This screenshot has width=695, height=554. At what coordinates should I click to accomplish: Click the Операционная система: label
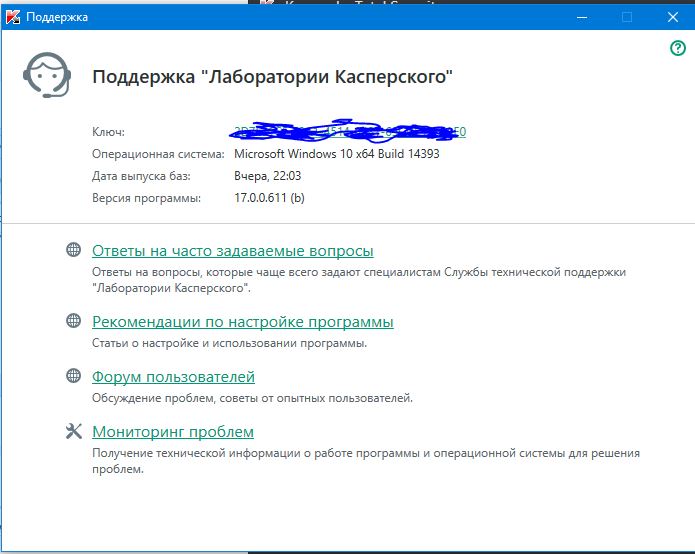[x=158, y=154]
